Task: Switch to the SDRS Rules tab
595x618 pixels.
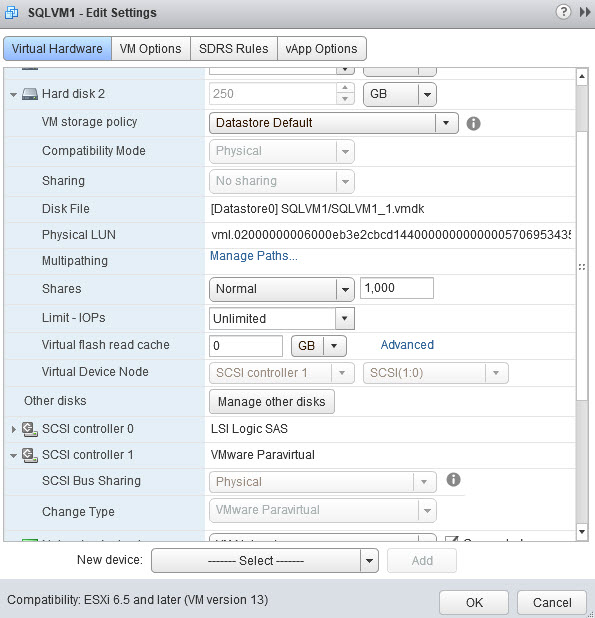Action: (234, 49)
